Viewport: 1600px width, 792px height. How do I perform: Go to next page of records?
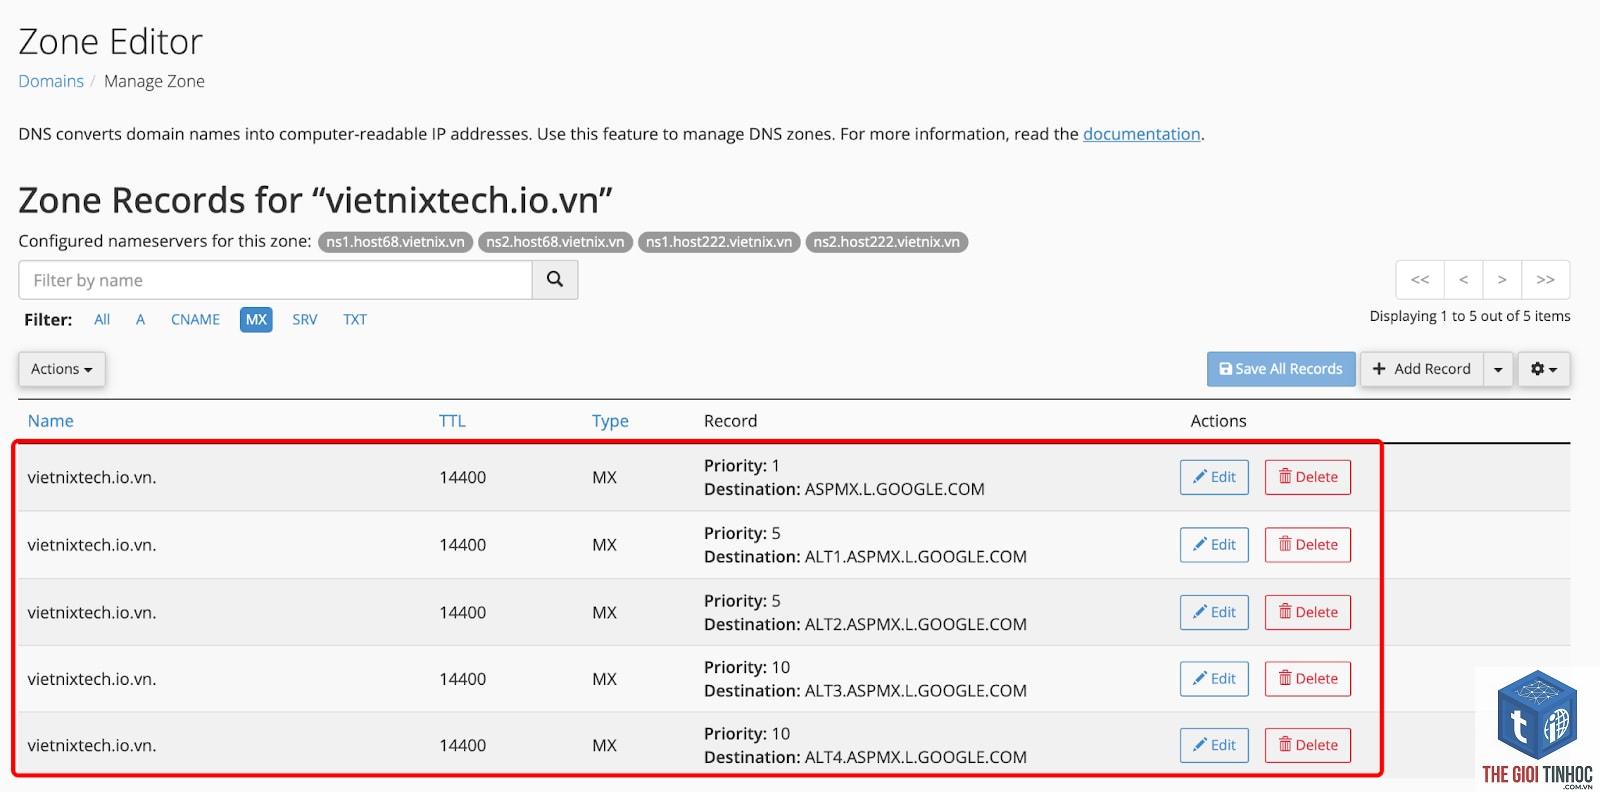click(x=1502, y=280)
